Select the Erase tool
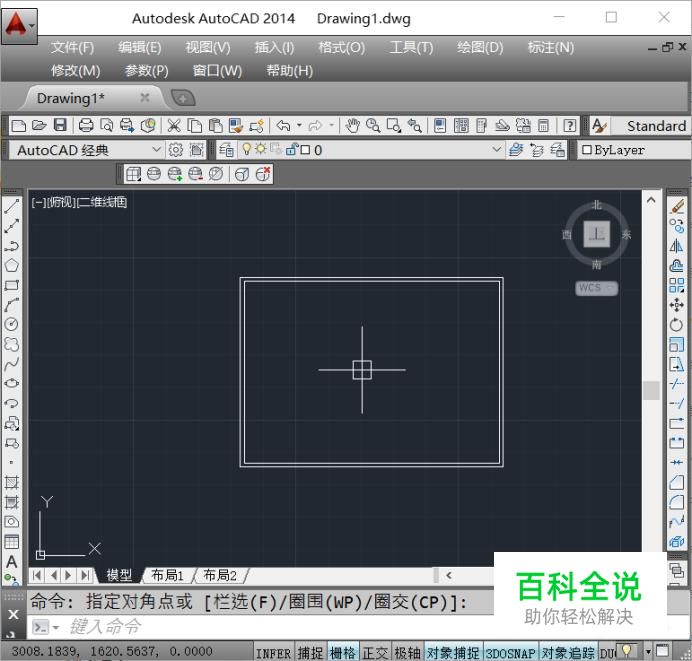 click(676, 207)
